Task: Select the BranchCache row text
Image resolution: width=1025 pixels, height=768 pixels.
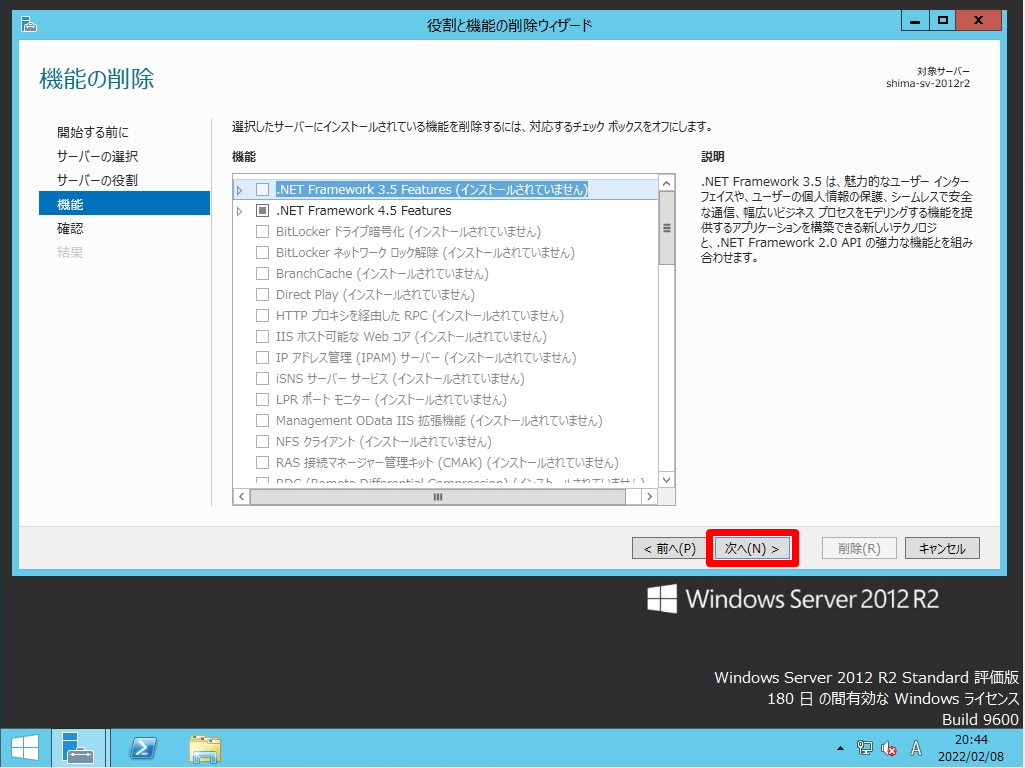Action: (x=382, y=274)
